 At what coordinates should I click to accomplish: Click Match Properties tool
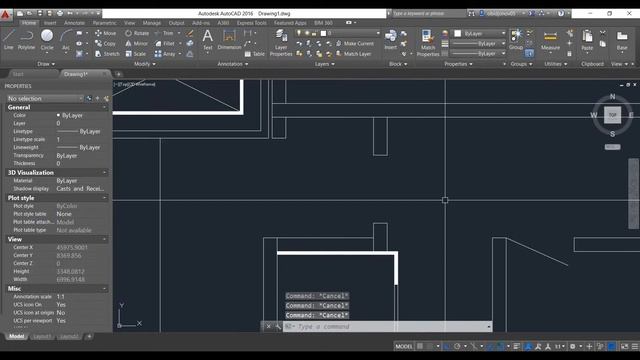[428, 42]
